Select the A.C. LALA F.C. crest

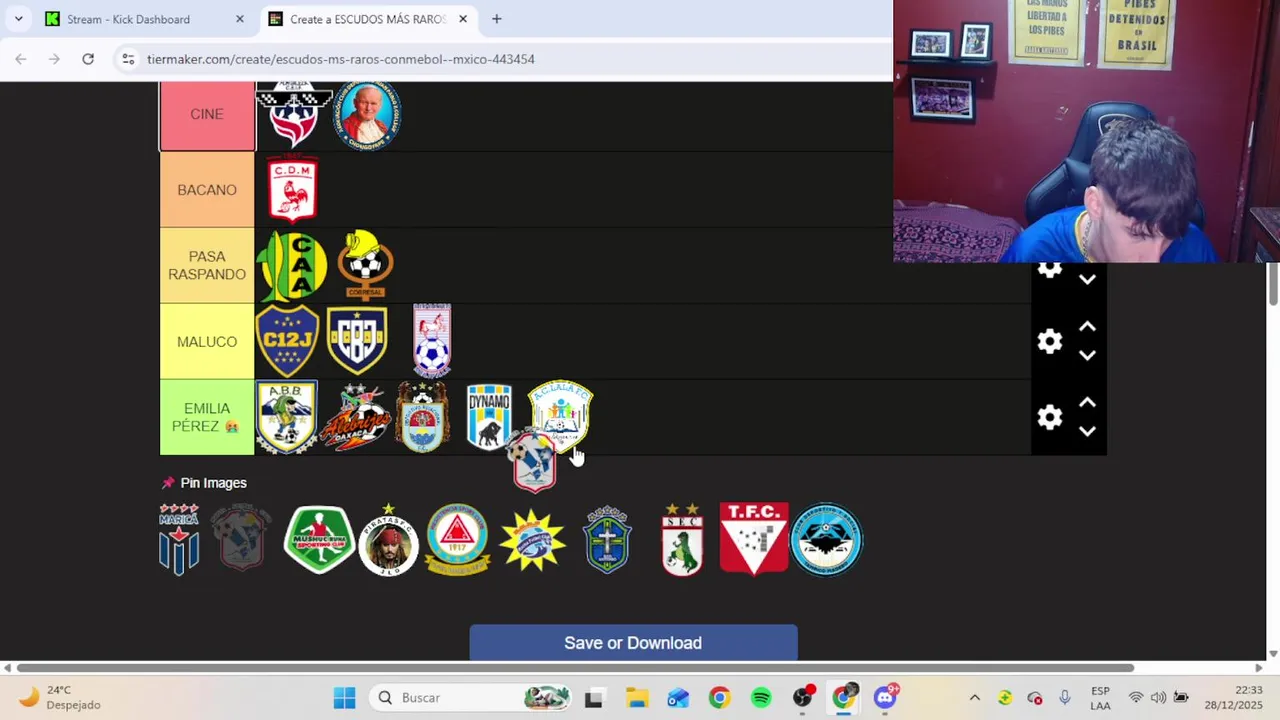pyautogui.click(x=560, y=412)
